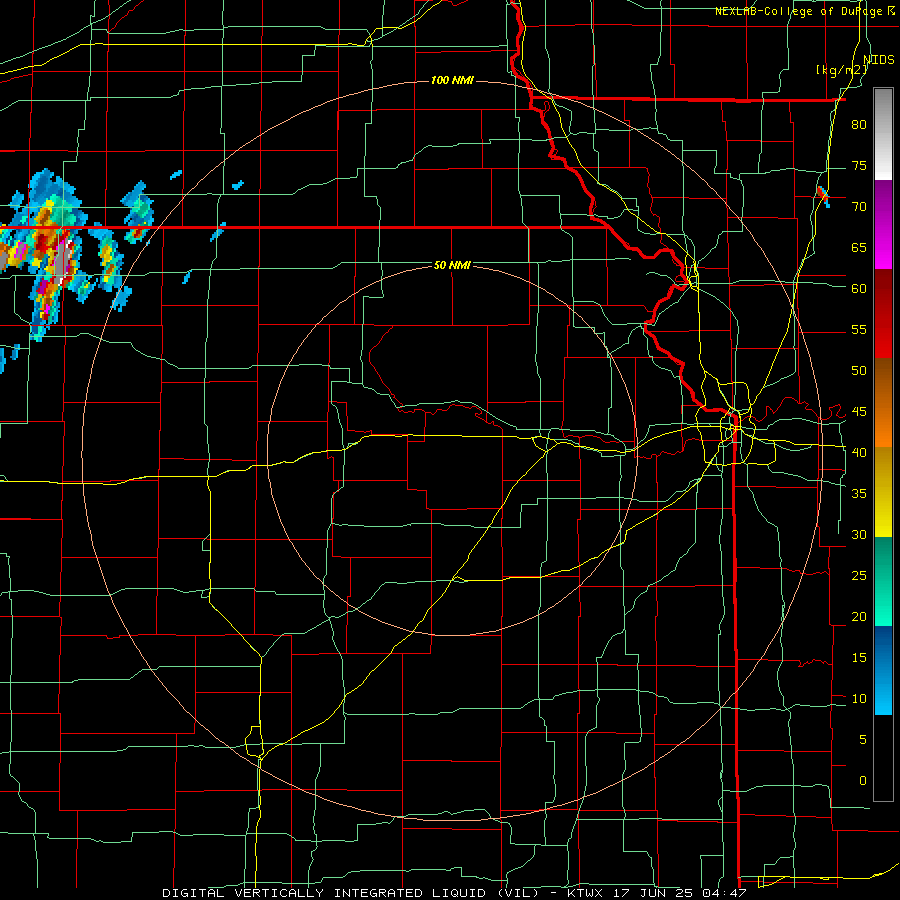Click the scale value 35
Image resolution: width=900 pixels, height=900 pixels.
pyautogui.click(x=859, y=494)
